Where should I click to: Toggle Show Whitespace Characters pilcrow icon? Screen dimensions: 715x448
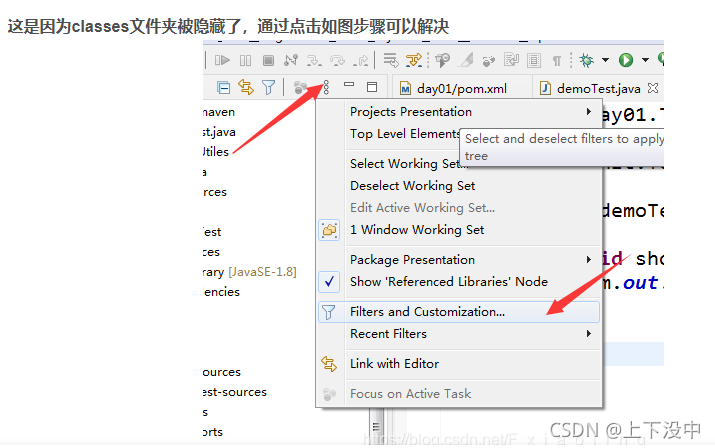tap(557, 61)
